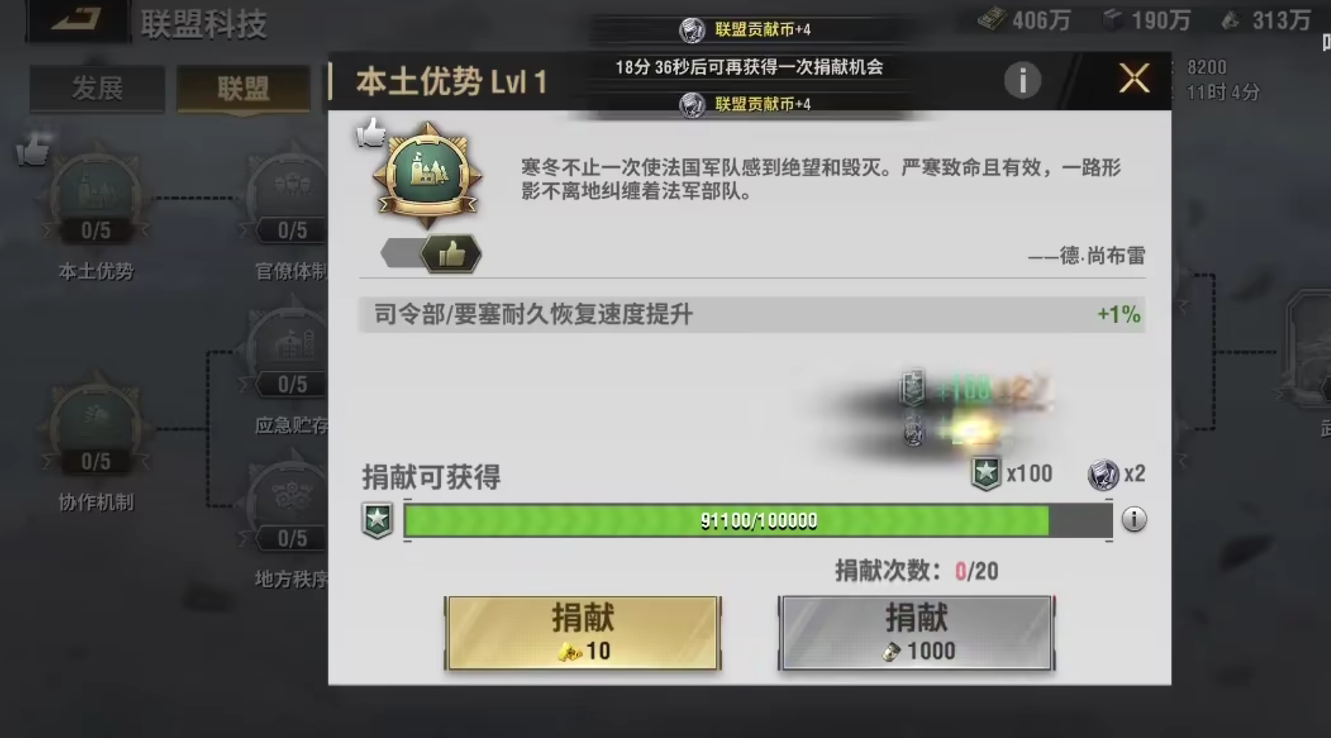The image size is (1331, 738).
Task: Click the info icon beside progress bar
Action: coord(1134,520)
